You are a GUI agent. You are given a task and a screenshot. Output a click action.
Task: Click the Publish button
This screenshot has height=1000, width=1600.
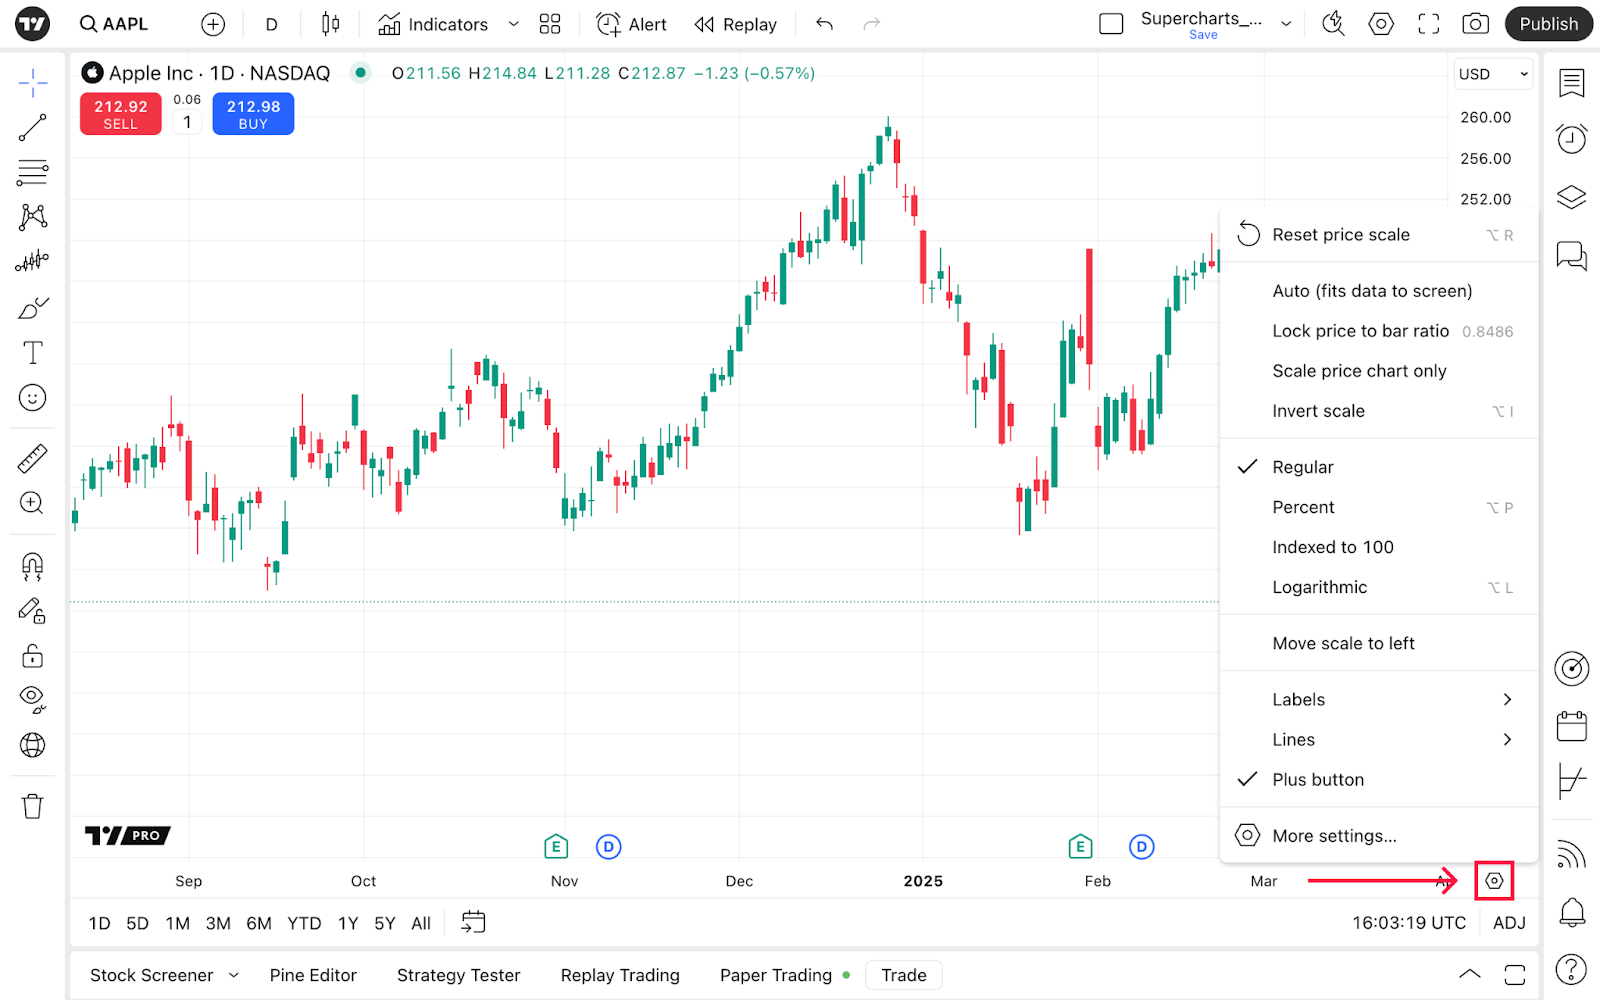pyautogui.click(x=1548, y=24)
